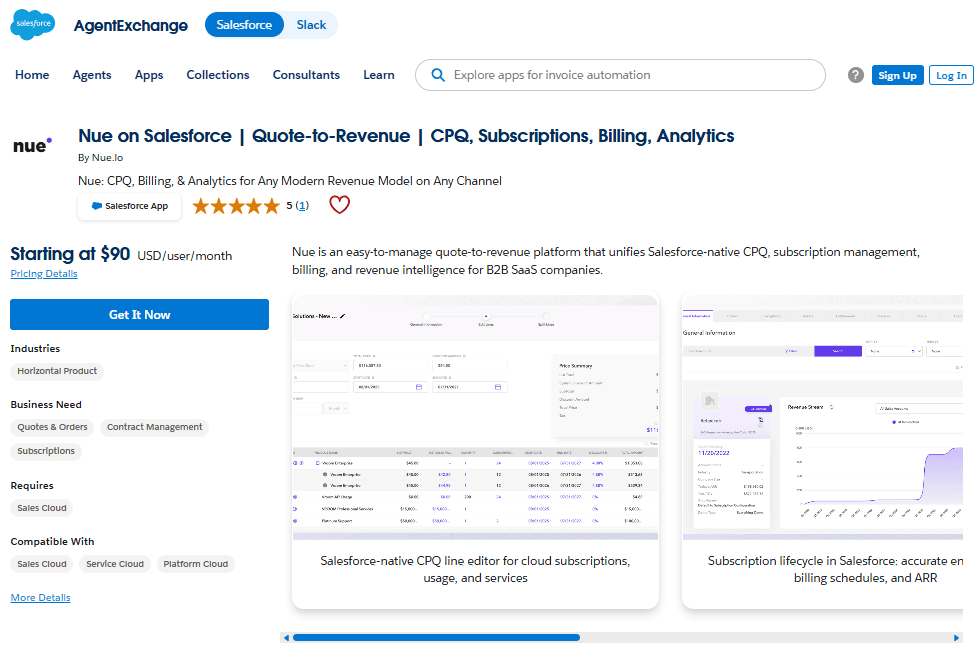The image size is (977, 646).
Task: Click the Salesforce cloud logo
Action: pos(32,25)
